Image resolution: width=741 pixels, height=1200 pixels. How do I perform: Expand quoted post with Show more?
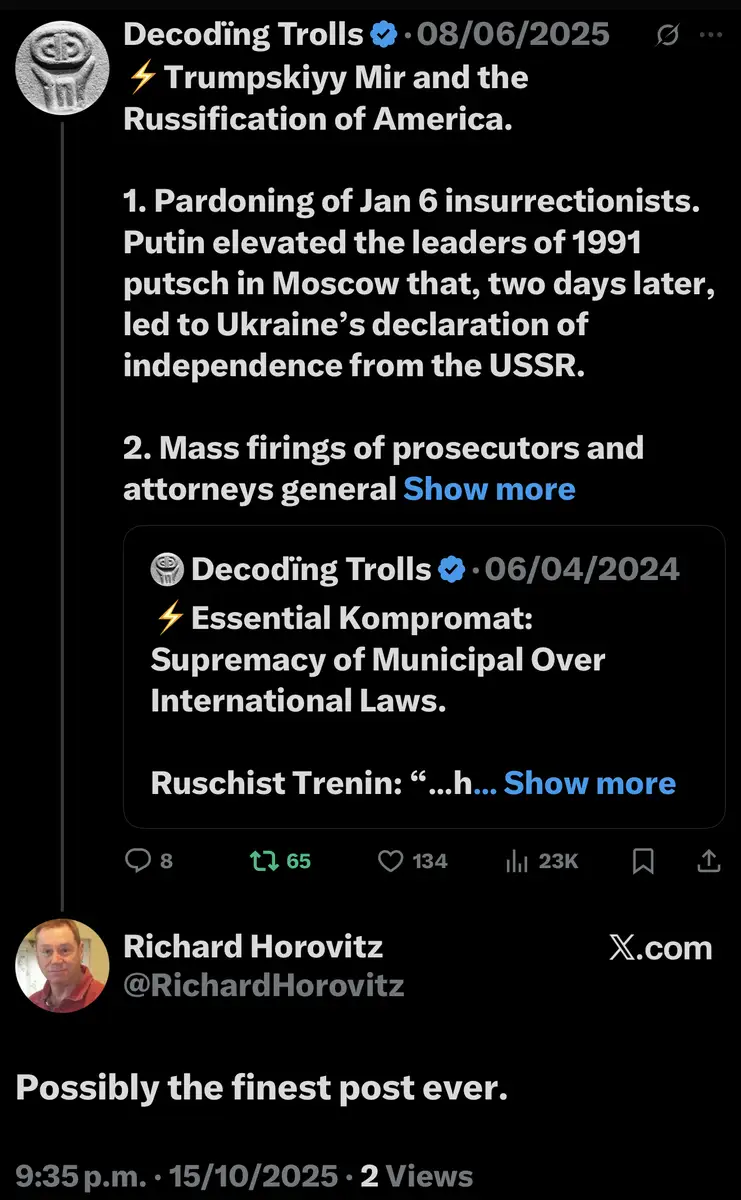pos(589,783)
